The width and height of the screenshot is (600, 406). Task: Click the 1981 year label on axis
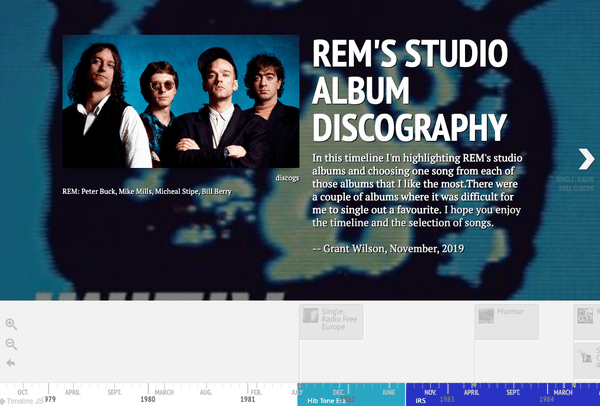pos(248,399)
